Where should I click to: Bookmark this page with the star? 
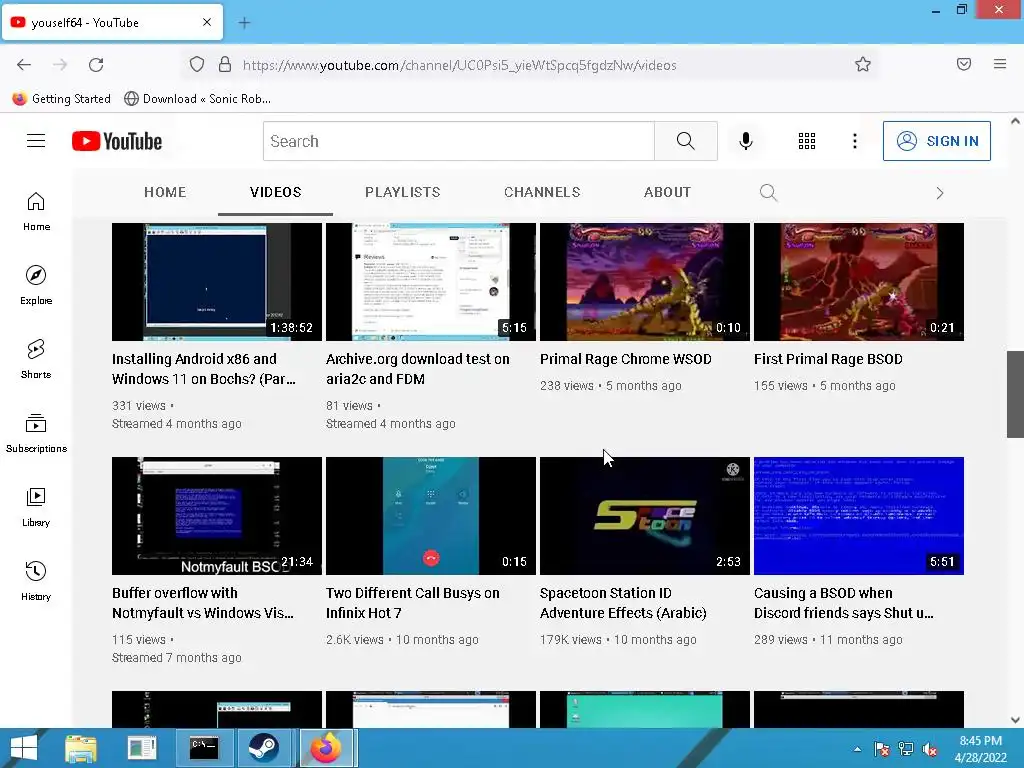click(863, 65)
